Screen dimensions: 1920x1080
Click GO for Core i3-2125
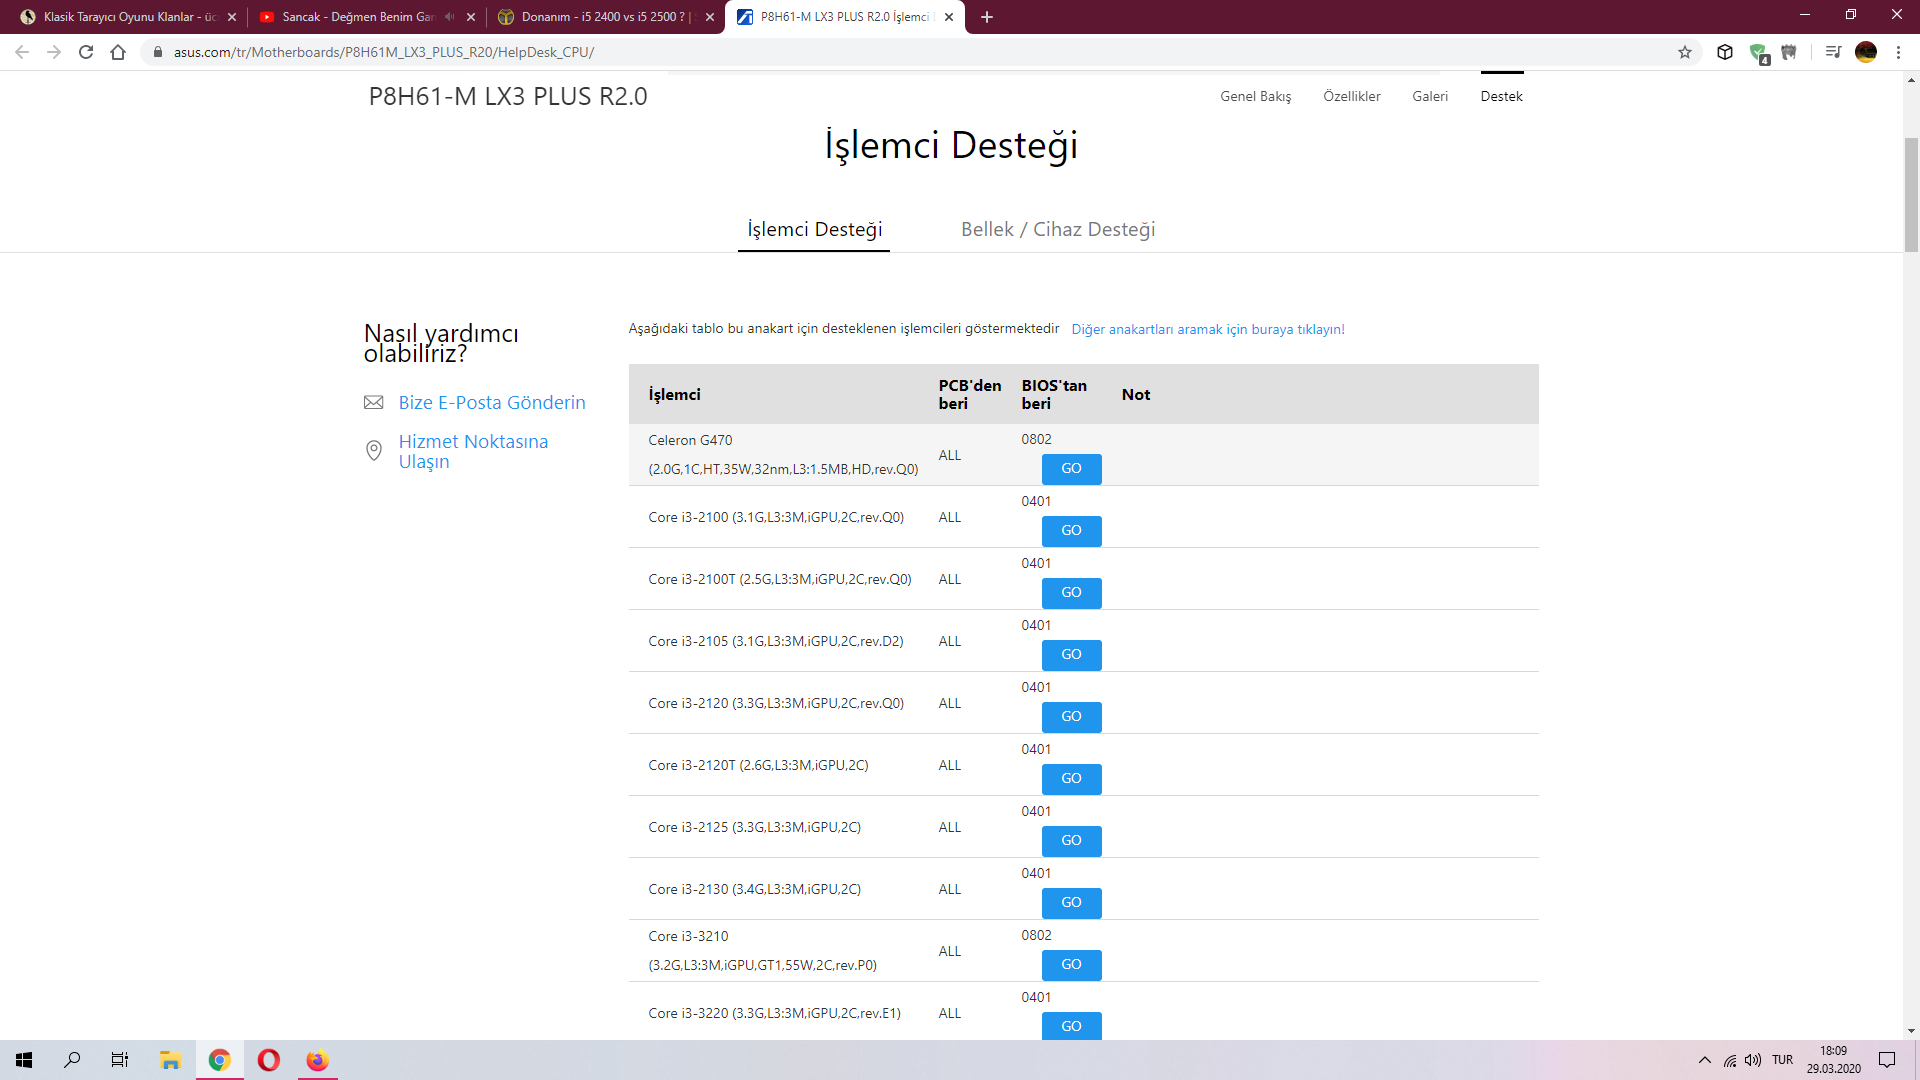click(x=1071, y=841)
